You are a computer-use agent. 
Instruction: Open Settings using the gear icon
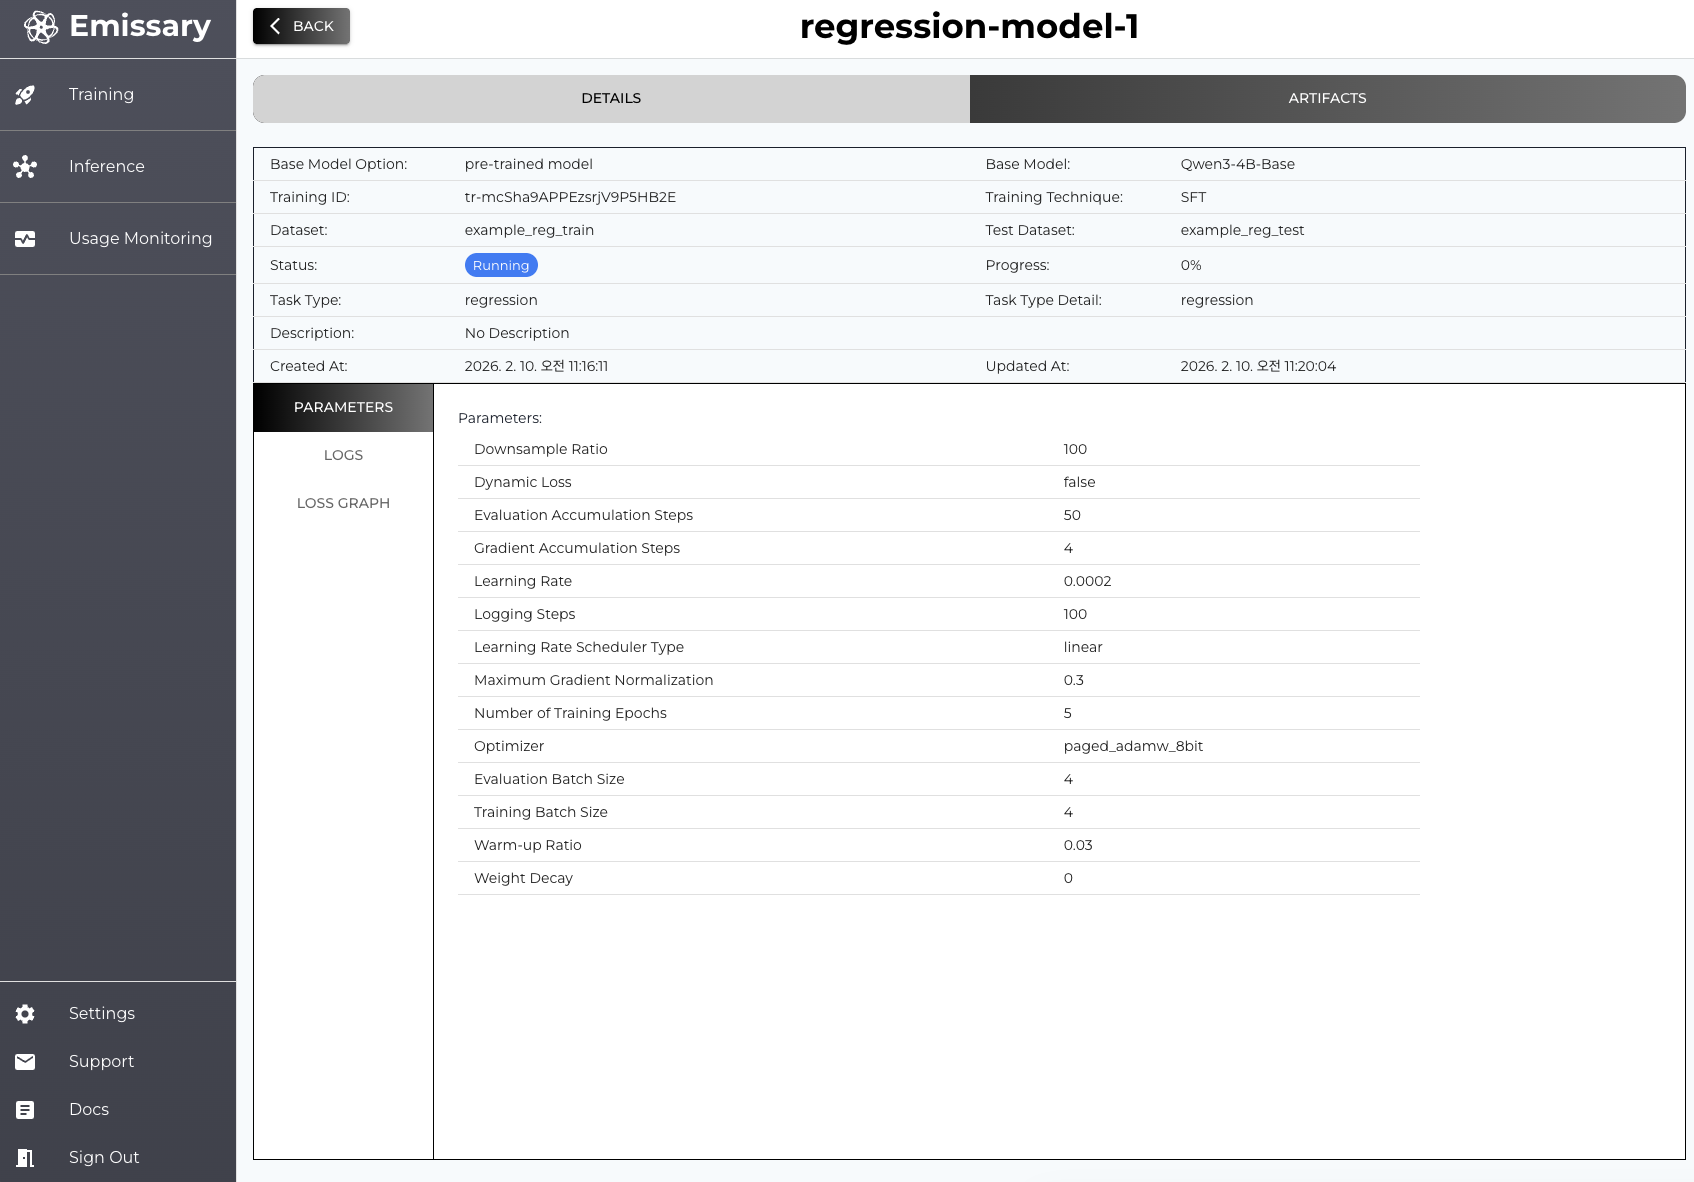(x=24, y=1013)
